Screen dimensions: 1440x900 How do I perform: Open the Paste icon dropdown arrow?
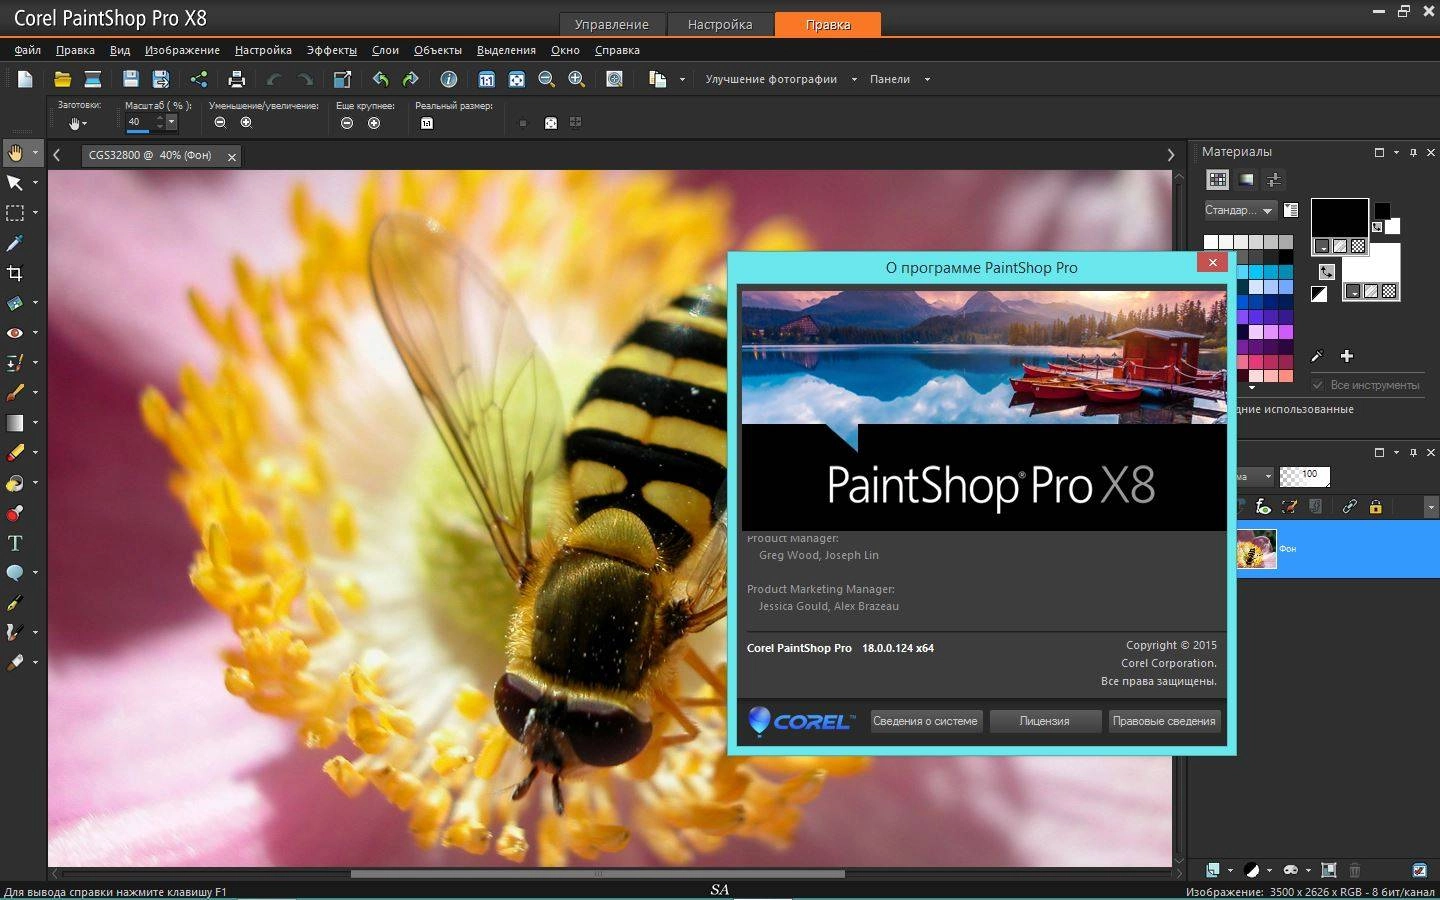pyautogui.click(x=682, y=79)
